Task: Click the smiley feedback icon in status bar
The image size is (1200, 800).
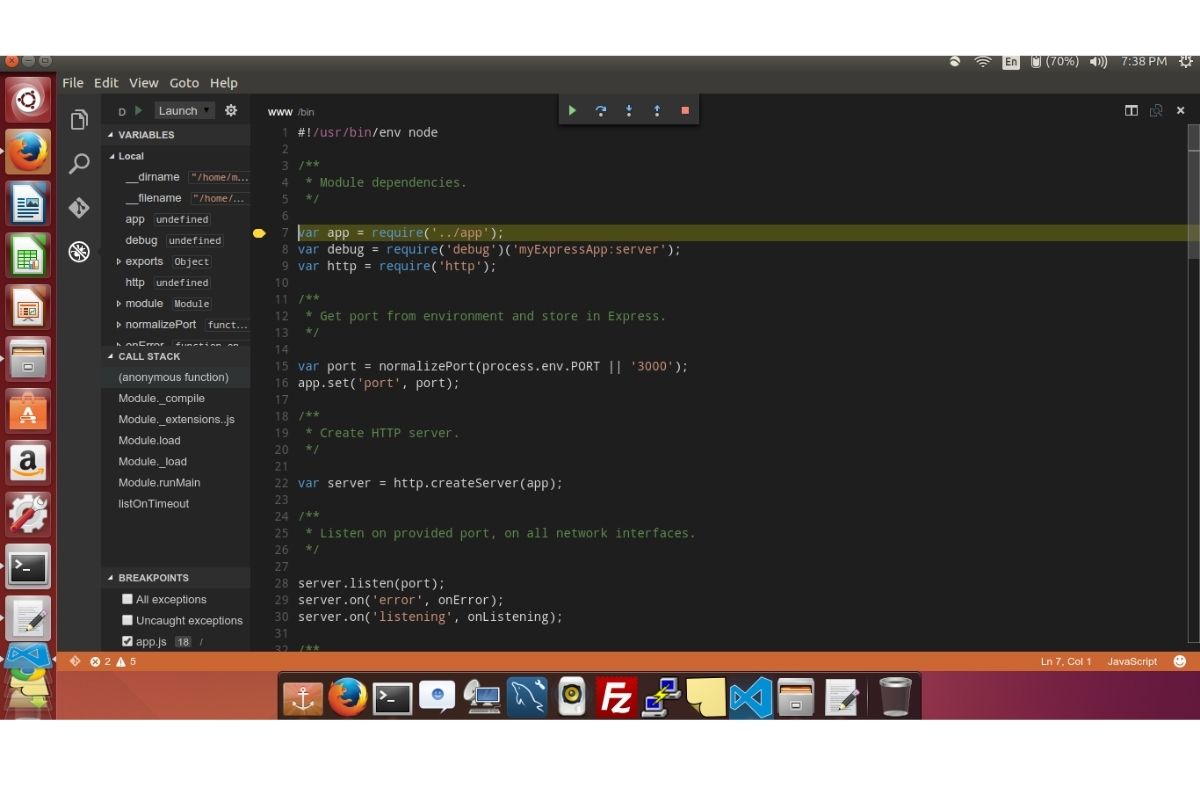Action: pos(1180,661)
